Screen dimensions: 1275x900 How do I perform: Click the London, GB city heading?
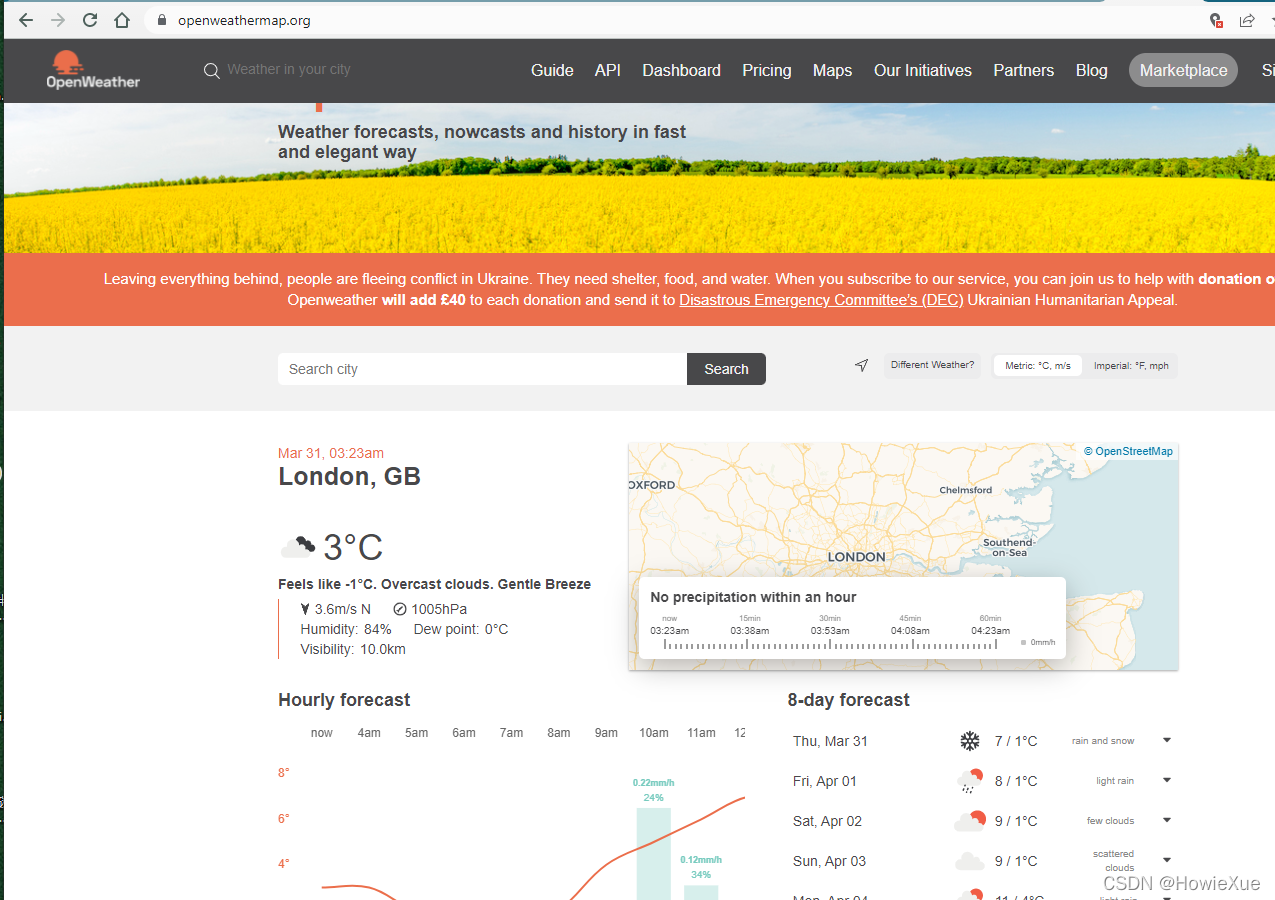point(349,477)
